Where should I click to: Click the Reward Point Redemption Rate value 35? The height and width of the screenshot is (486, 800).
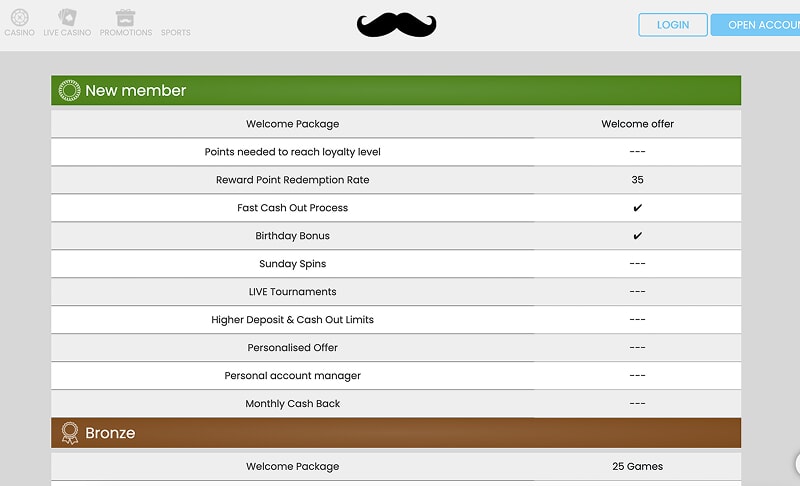637,180
